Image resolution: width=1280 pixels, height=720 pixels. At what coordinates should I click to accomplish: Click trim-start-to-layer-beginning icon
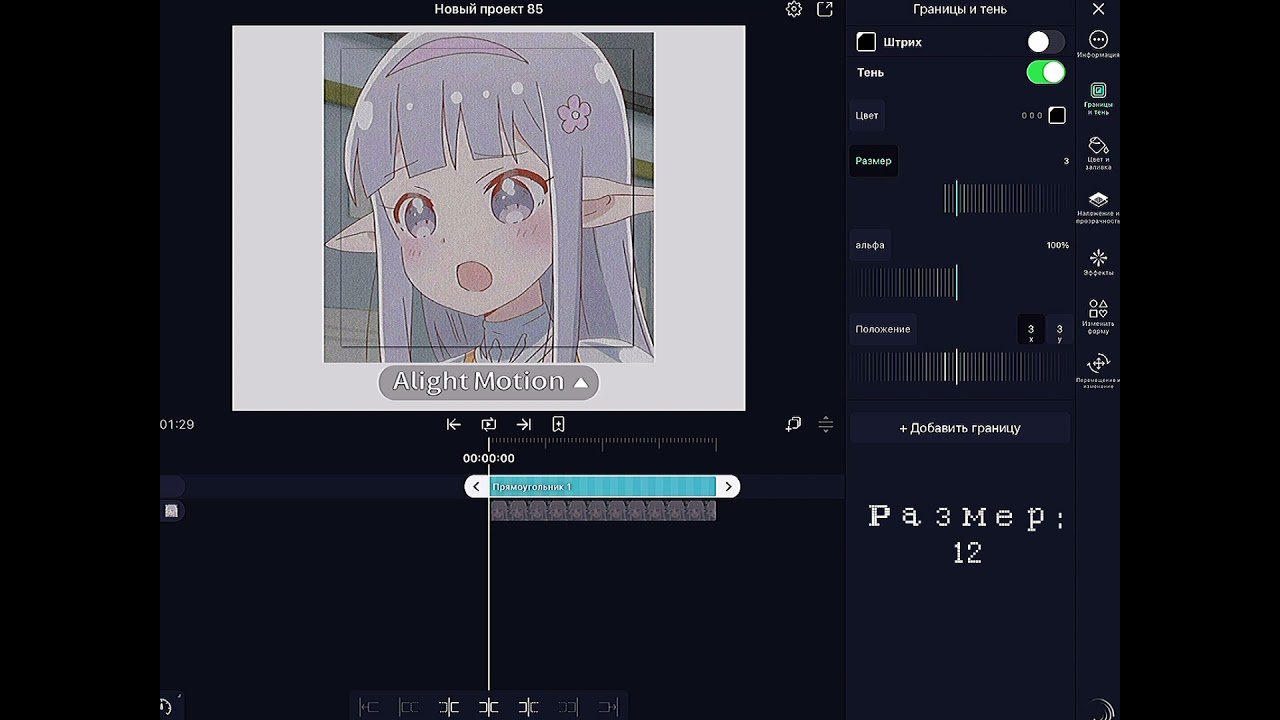click(369, 707)
